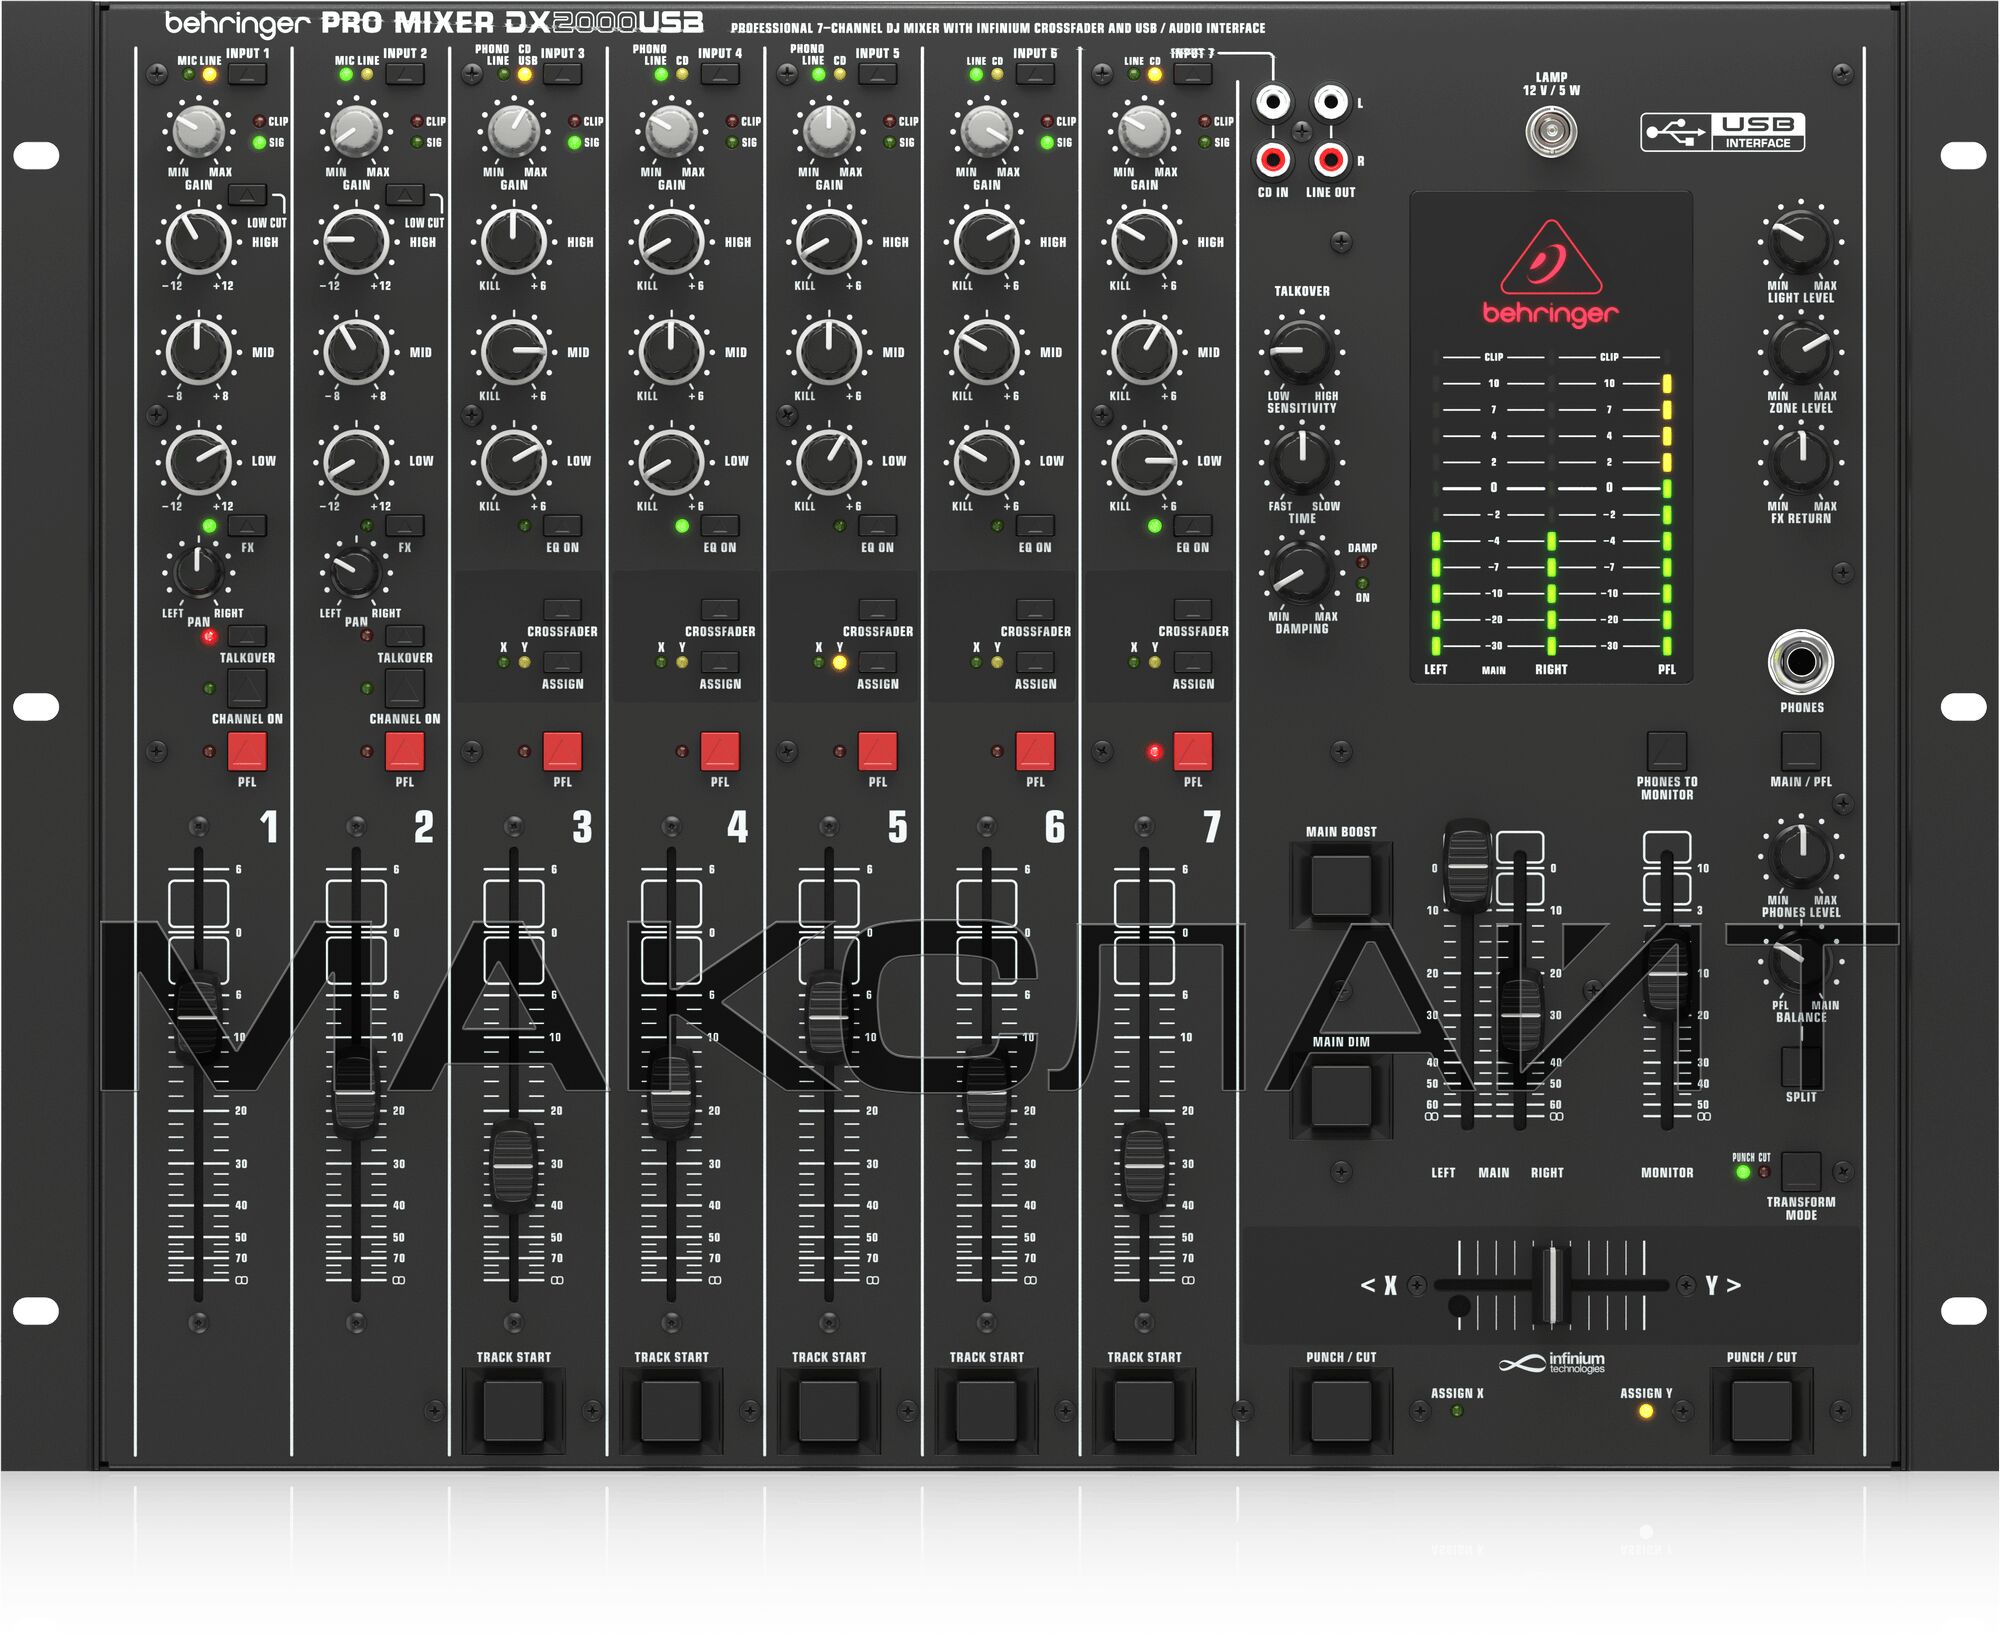This screenshot has width=2000, height=1647.
Task: Click the Assign Y yellow LED
Action: click(x=1646, y=1411)
